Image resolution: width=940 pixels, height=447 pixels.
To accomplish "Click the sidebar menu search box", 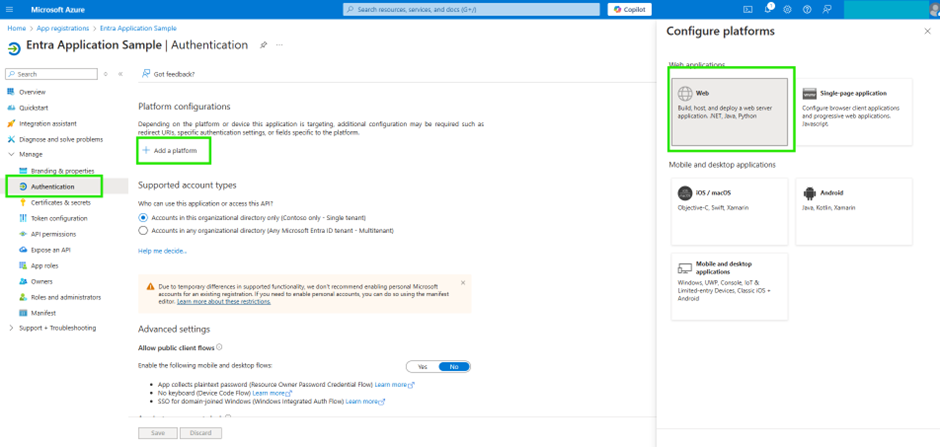I will click(x=51, y=74).
